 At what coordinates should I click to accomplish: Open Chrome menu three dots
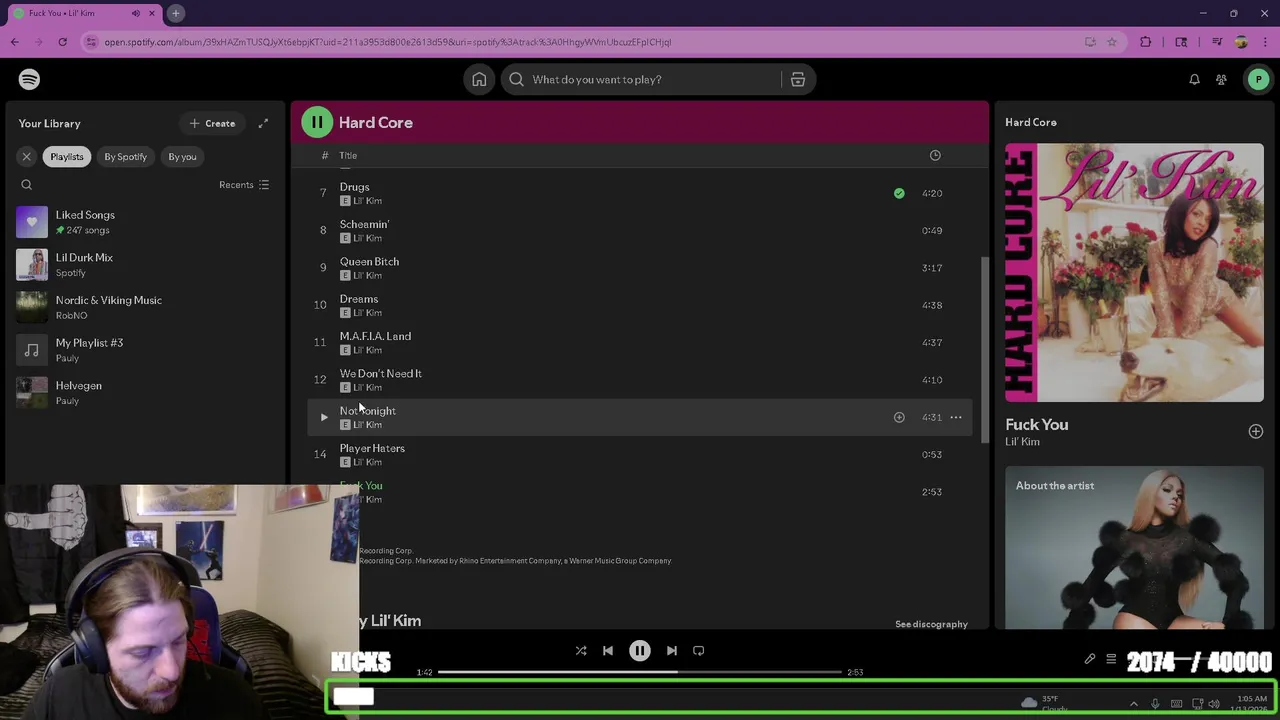(x=1265, y=42)
